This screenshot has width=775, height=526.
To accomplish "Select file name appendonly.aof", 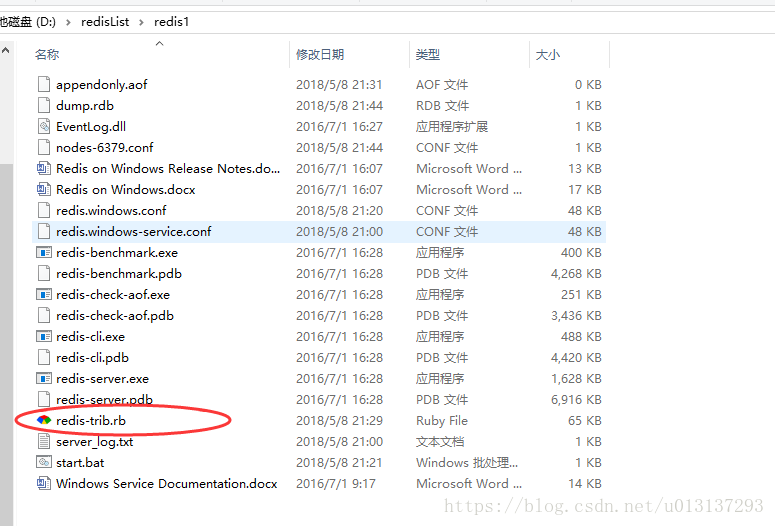I will 101,85.
